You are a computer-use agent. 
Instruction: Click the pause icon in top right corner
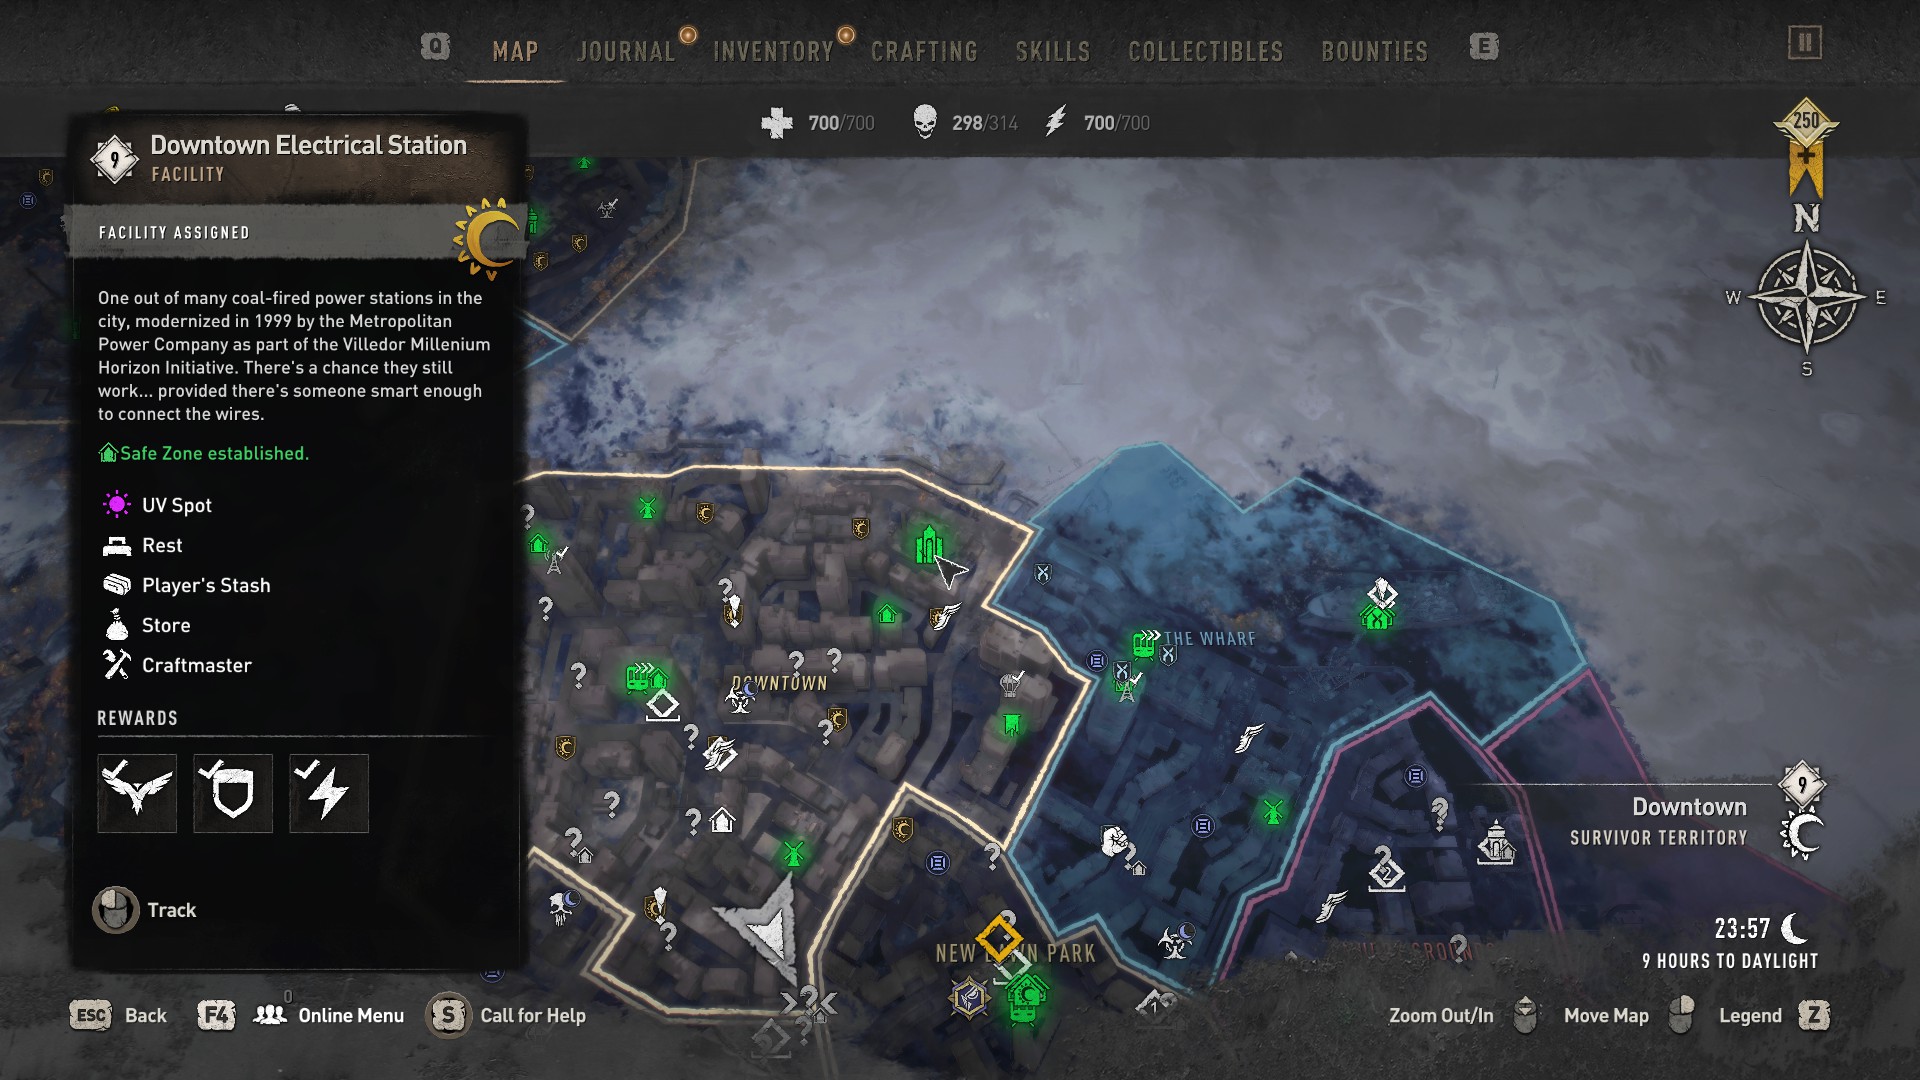point(1805,43)
